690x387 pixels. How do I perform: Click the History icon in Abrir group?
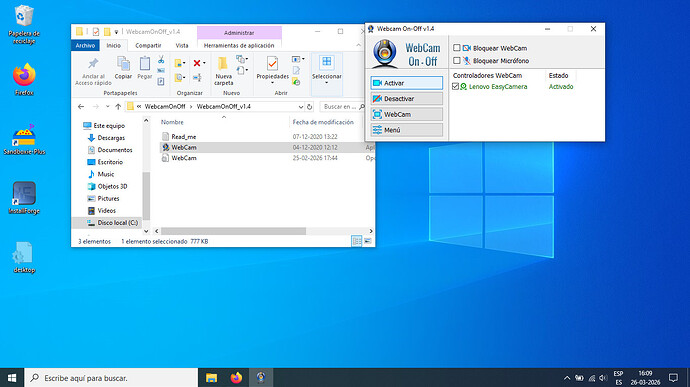pyautogui.click(x=296, y=81)
